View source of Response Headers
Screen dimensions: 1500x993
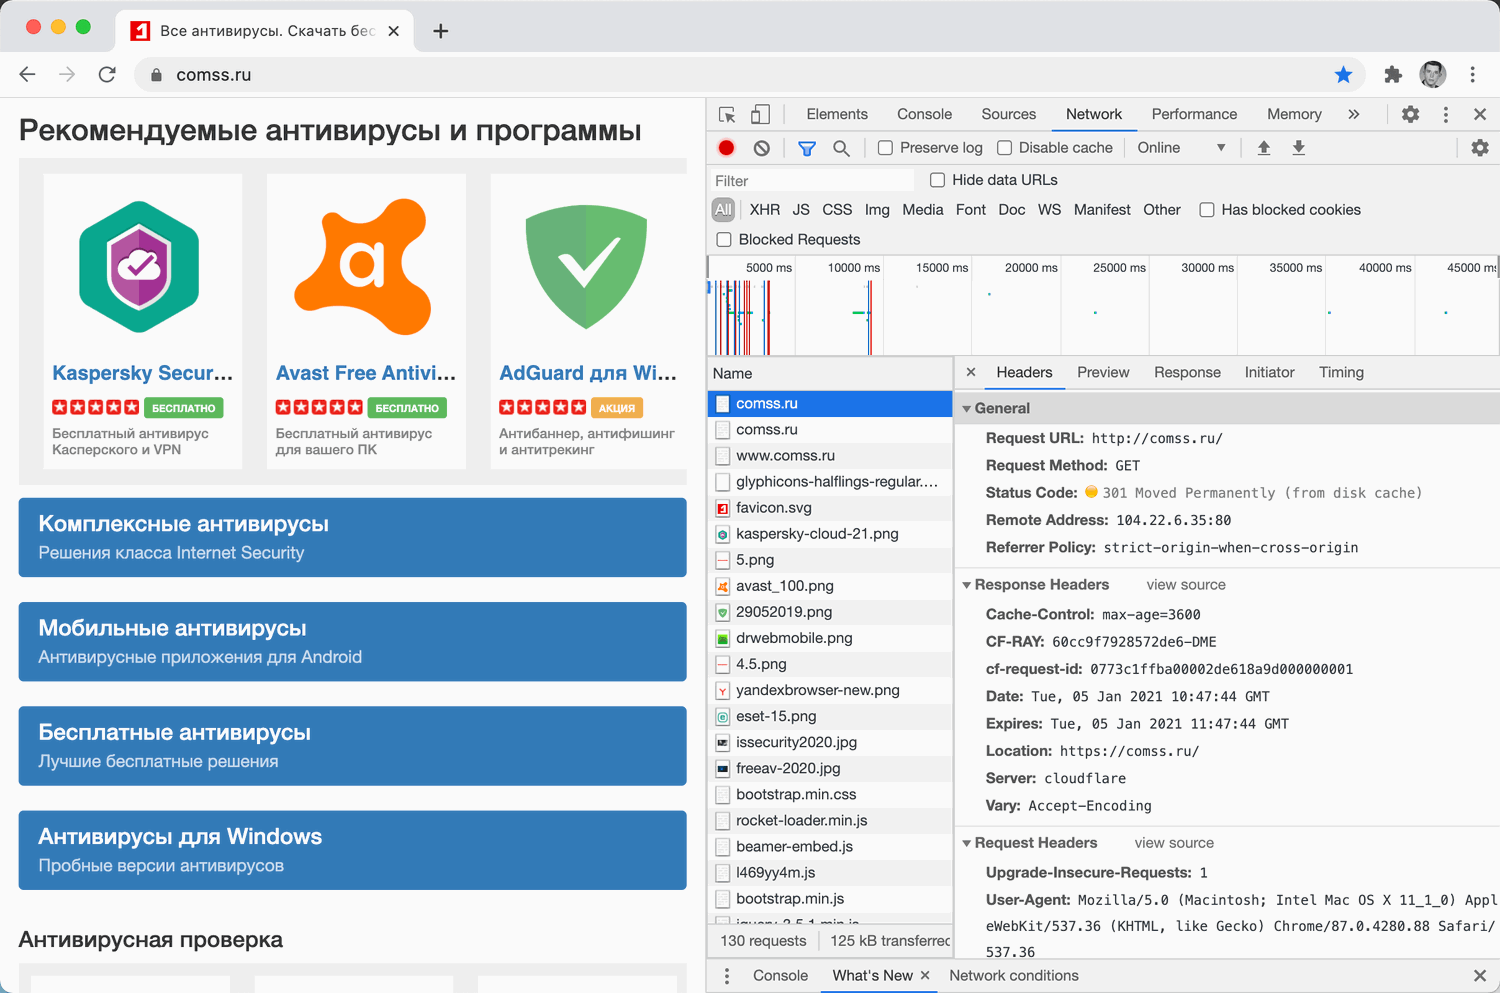1186,585
